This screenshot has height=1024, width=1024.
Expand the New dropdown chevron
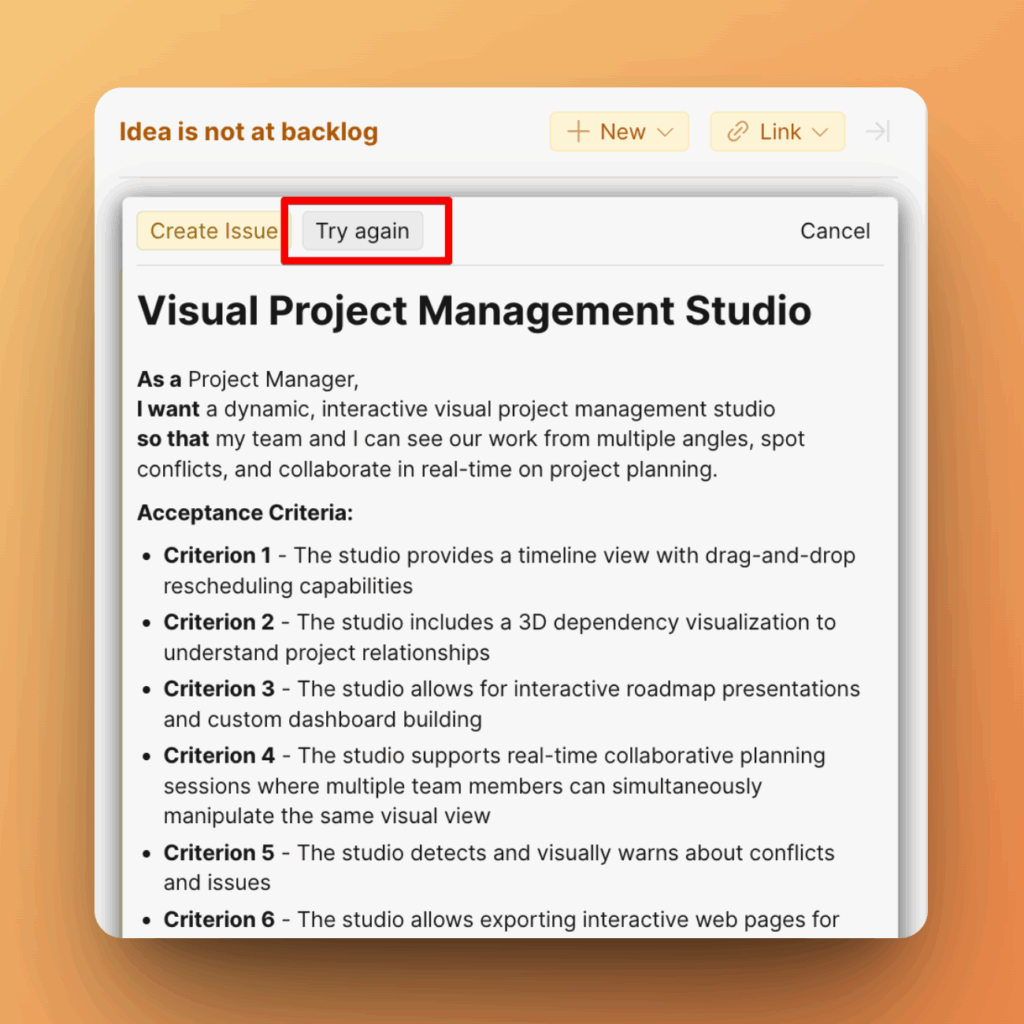point(666,132)
